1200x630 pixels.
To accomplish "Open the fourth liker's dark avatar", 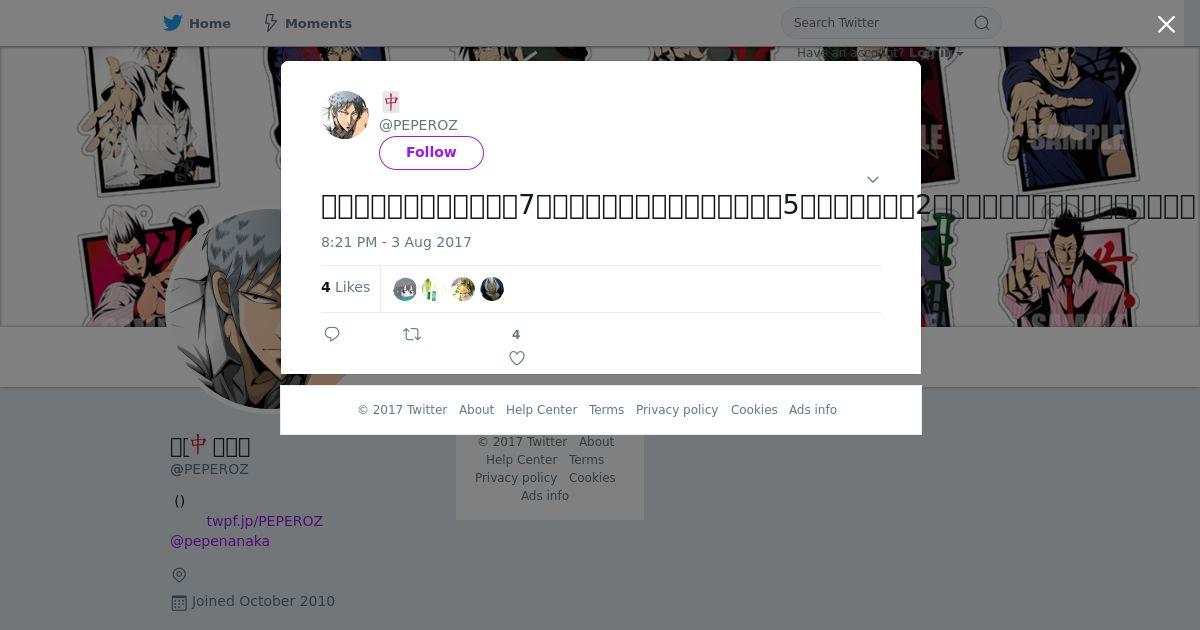I will coord(492,289).
